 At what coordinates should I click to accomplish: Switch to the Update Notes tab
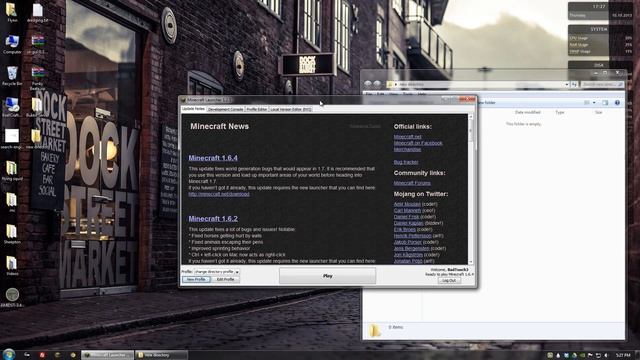pos(193,109)
